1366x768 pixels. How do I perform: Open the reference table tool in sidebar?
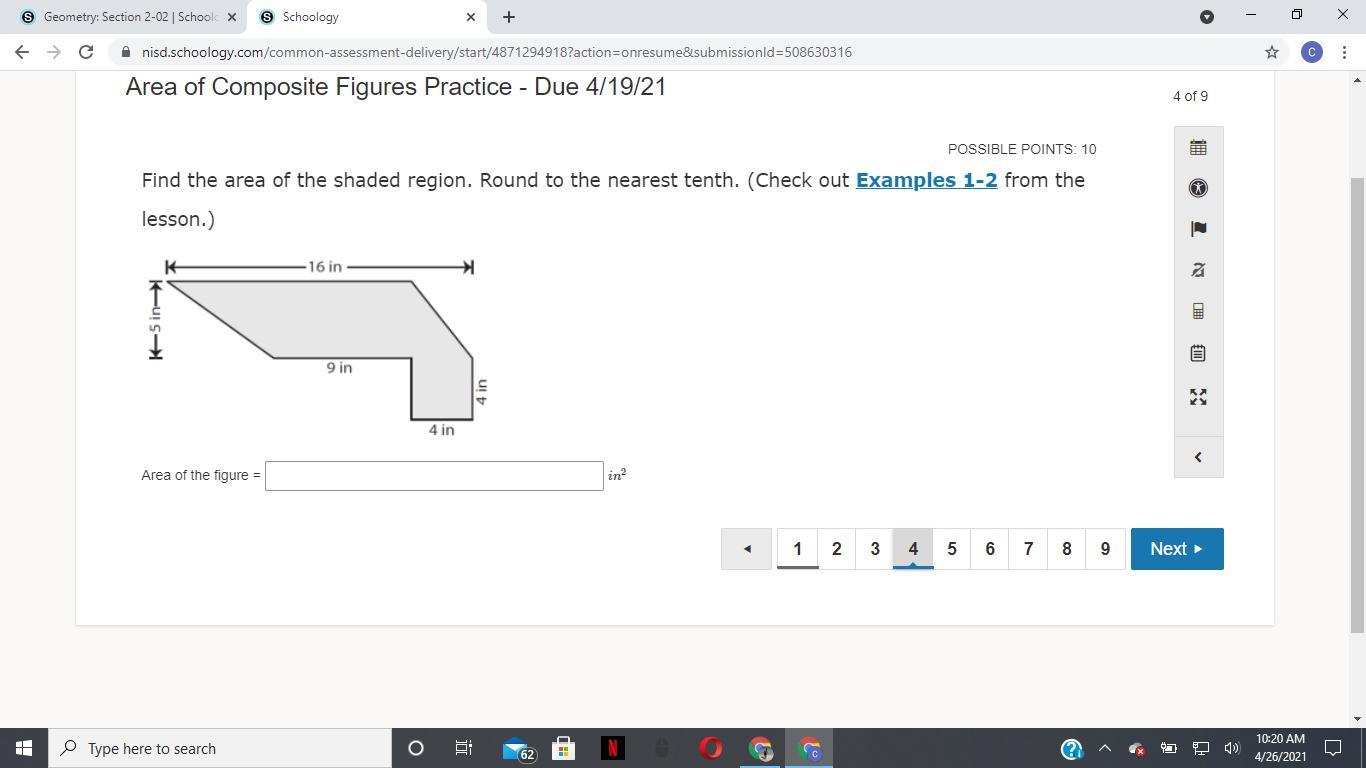click(1198, 148)
